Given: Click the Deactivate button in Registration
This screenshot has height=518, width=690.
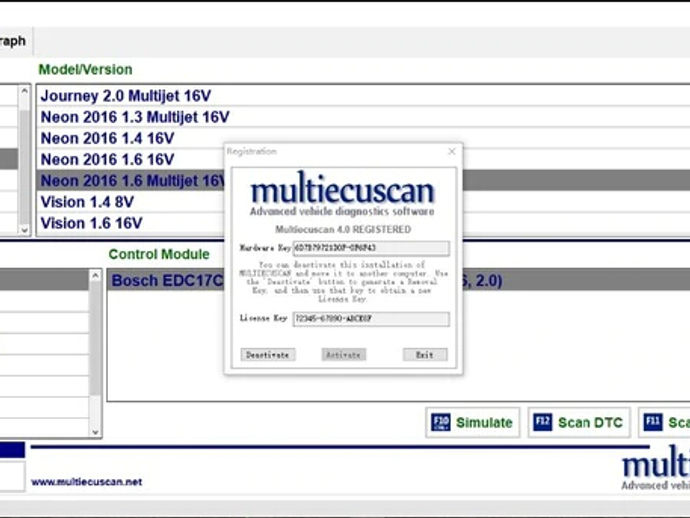Looking at the screenshot, I should click(x=268, y=355).
